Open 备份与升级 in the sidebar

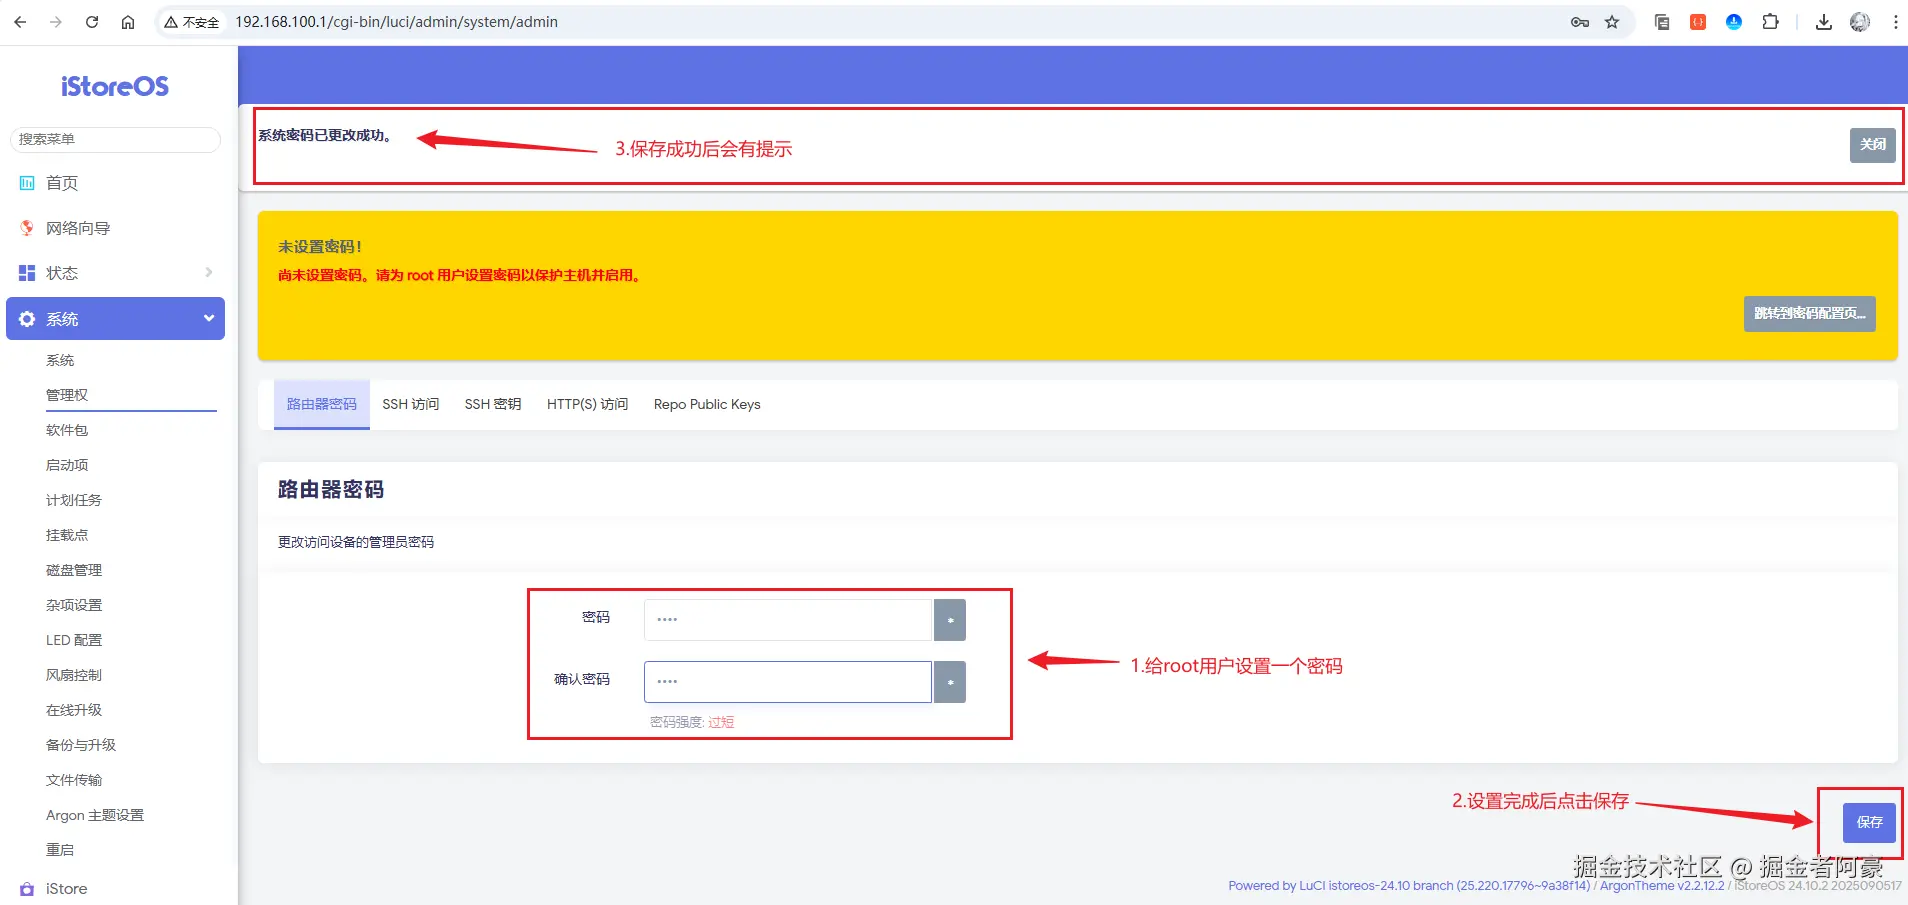pyautogui.click(x=81, y=745)
